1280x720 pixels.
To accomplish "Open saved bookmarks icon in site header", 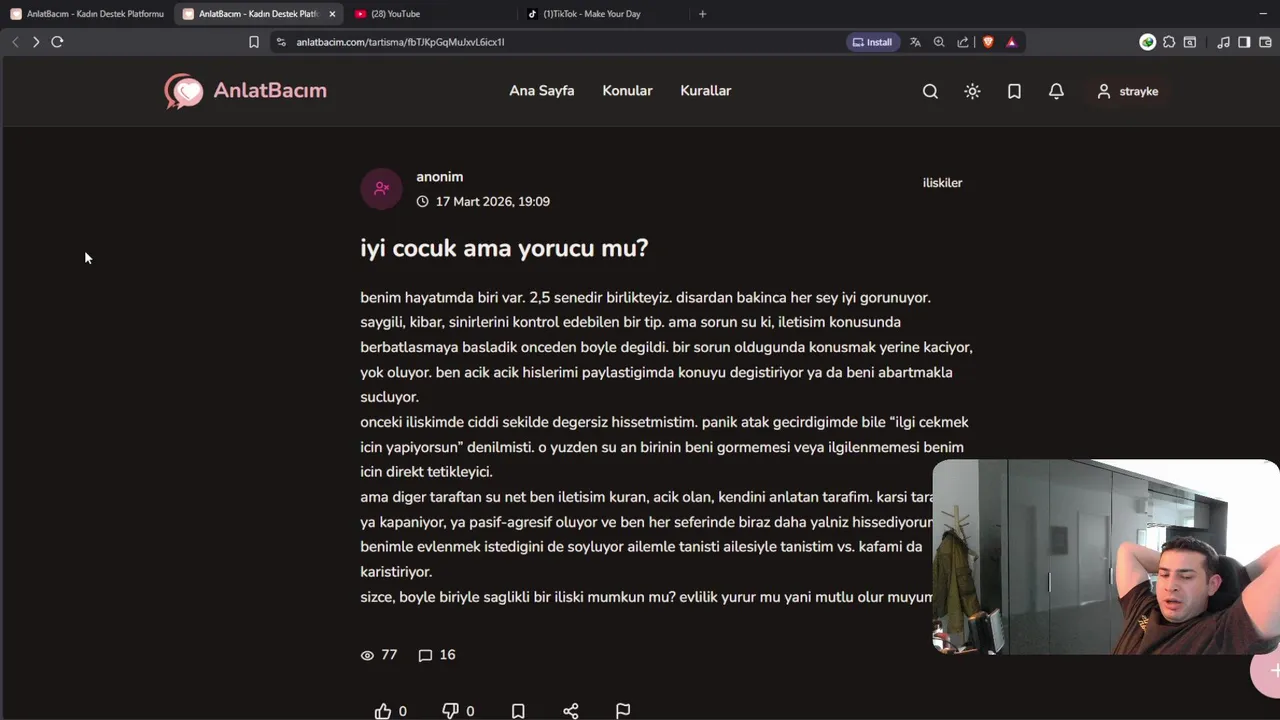I will (x=1014, y=91).
